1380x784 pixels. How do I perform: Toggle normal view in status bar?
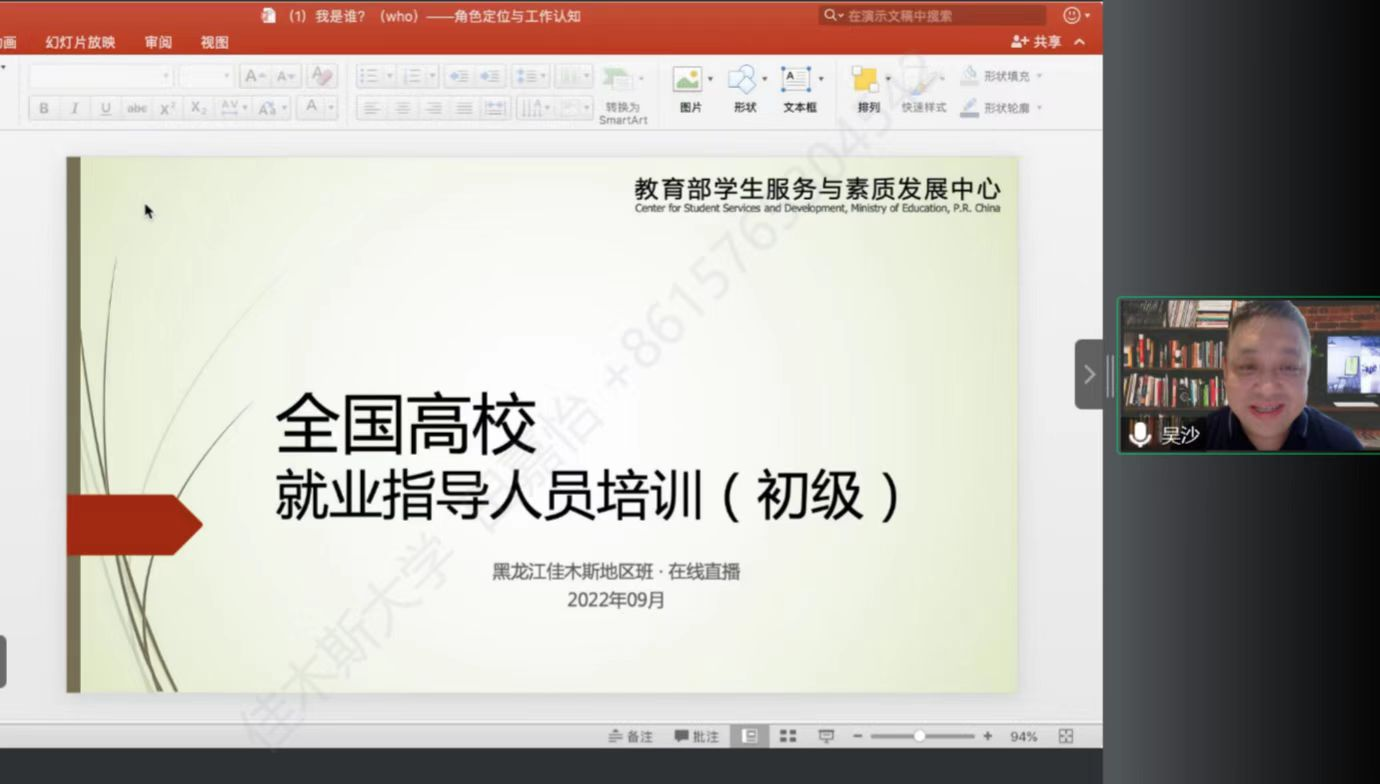[749, 736]
